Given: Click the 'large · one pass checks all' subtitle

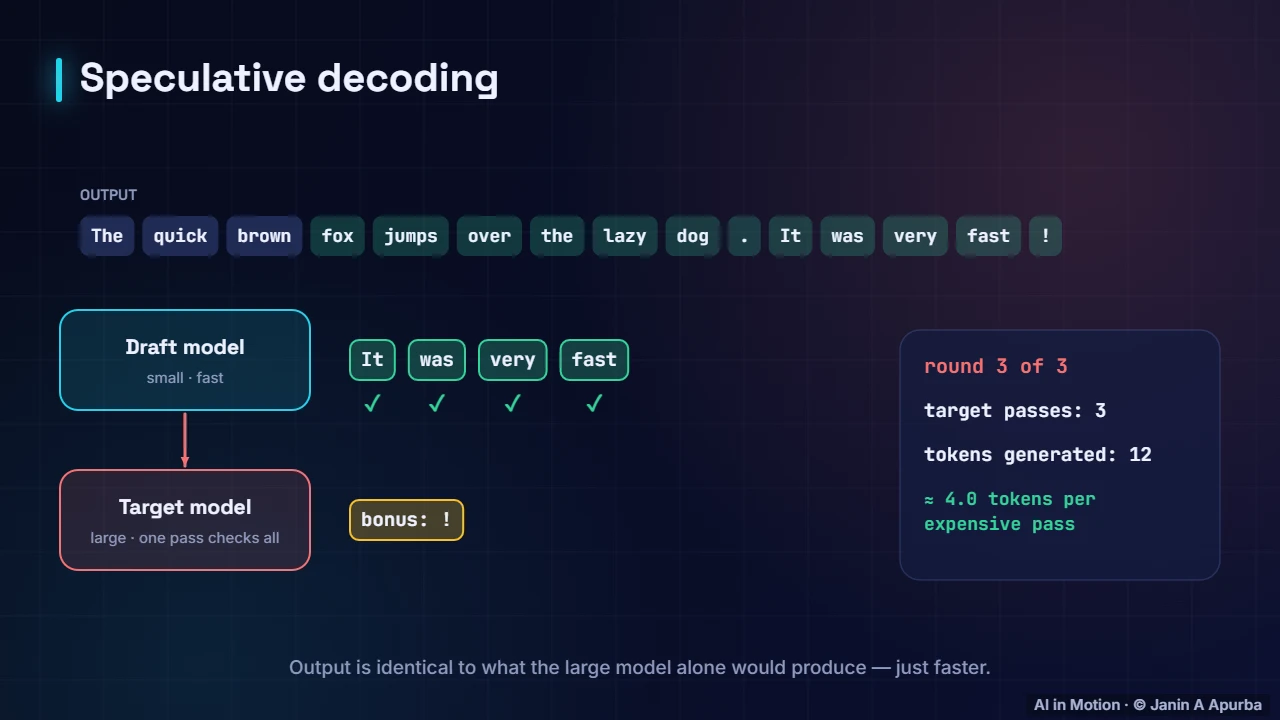Looking at the screenshot, I should coord(185,538).
